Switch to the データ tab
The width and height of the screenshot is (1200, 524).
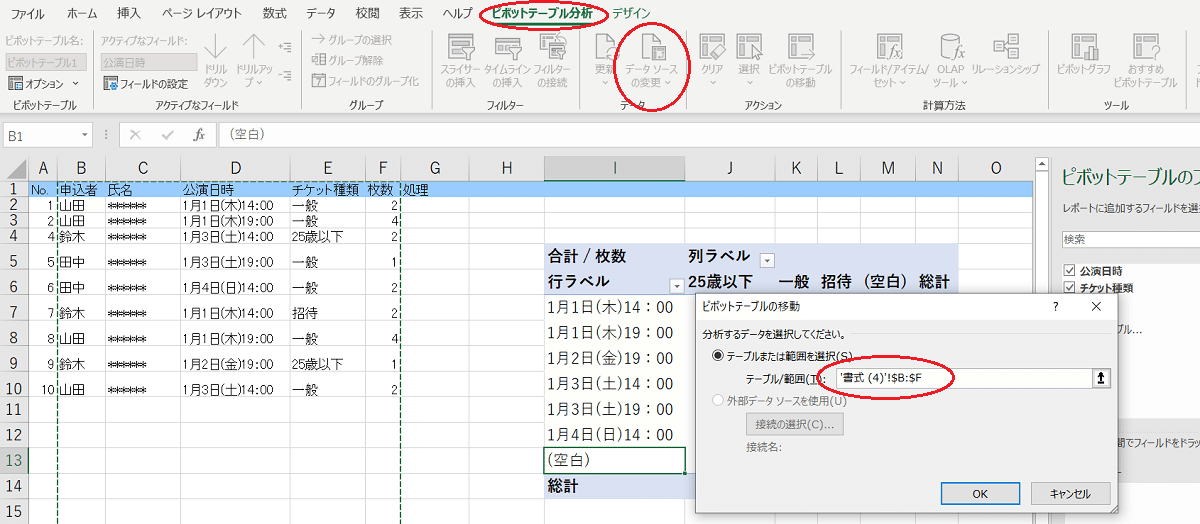tap(321, 14)
